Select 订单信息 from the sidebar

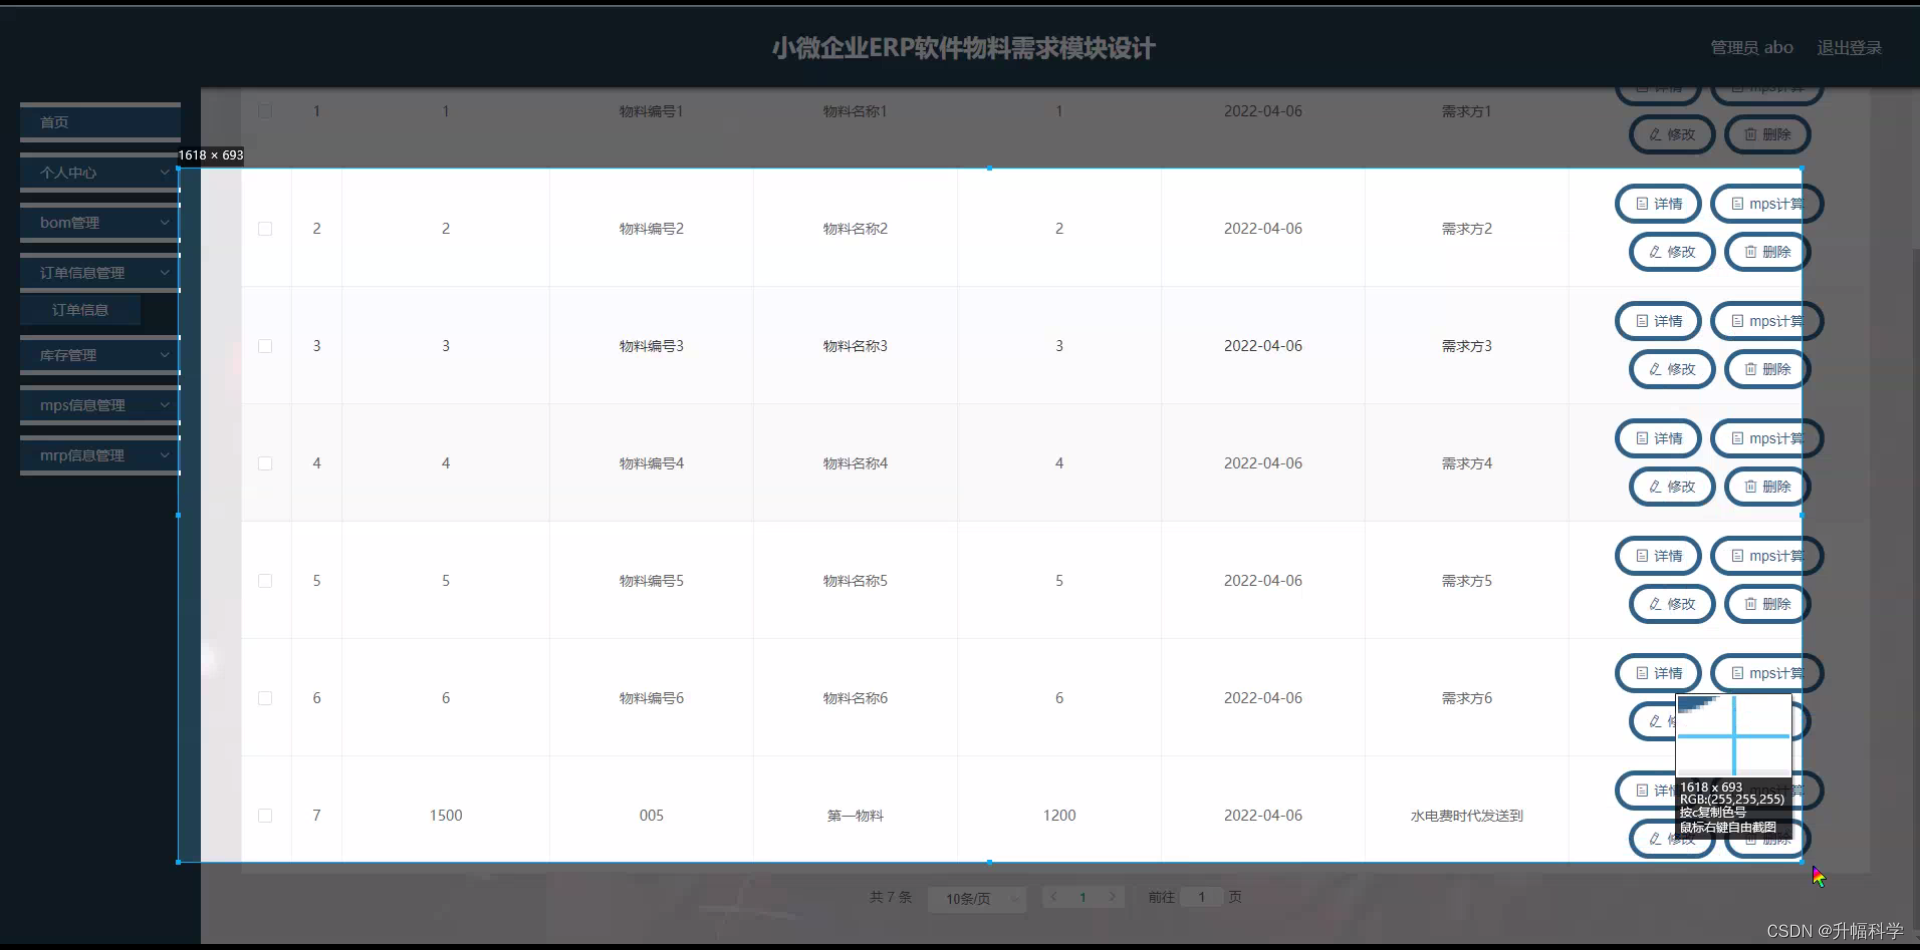point(80,309)
